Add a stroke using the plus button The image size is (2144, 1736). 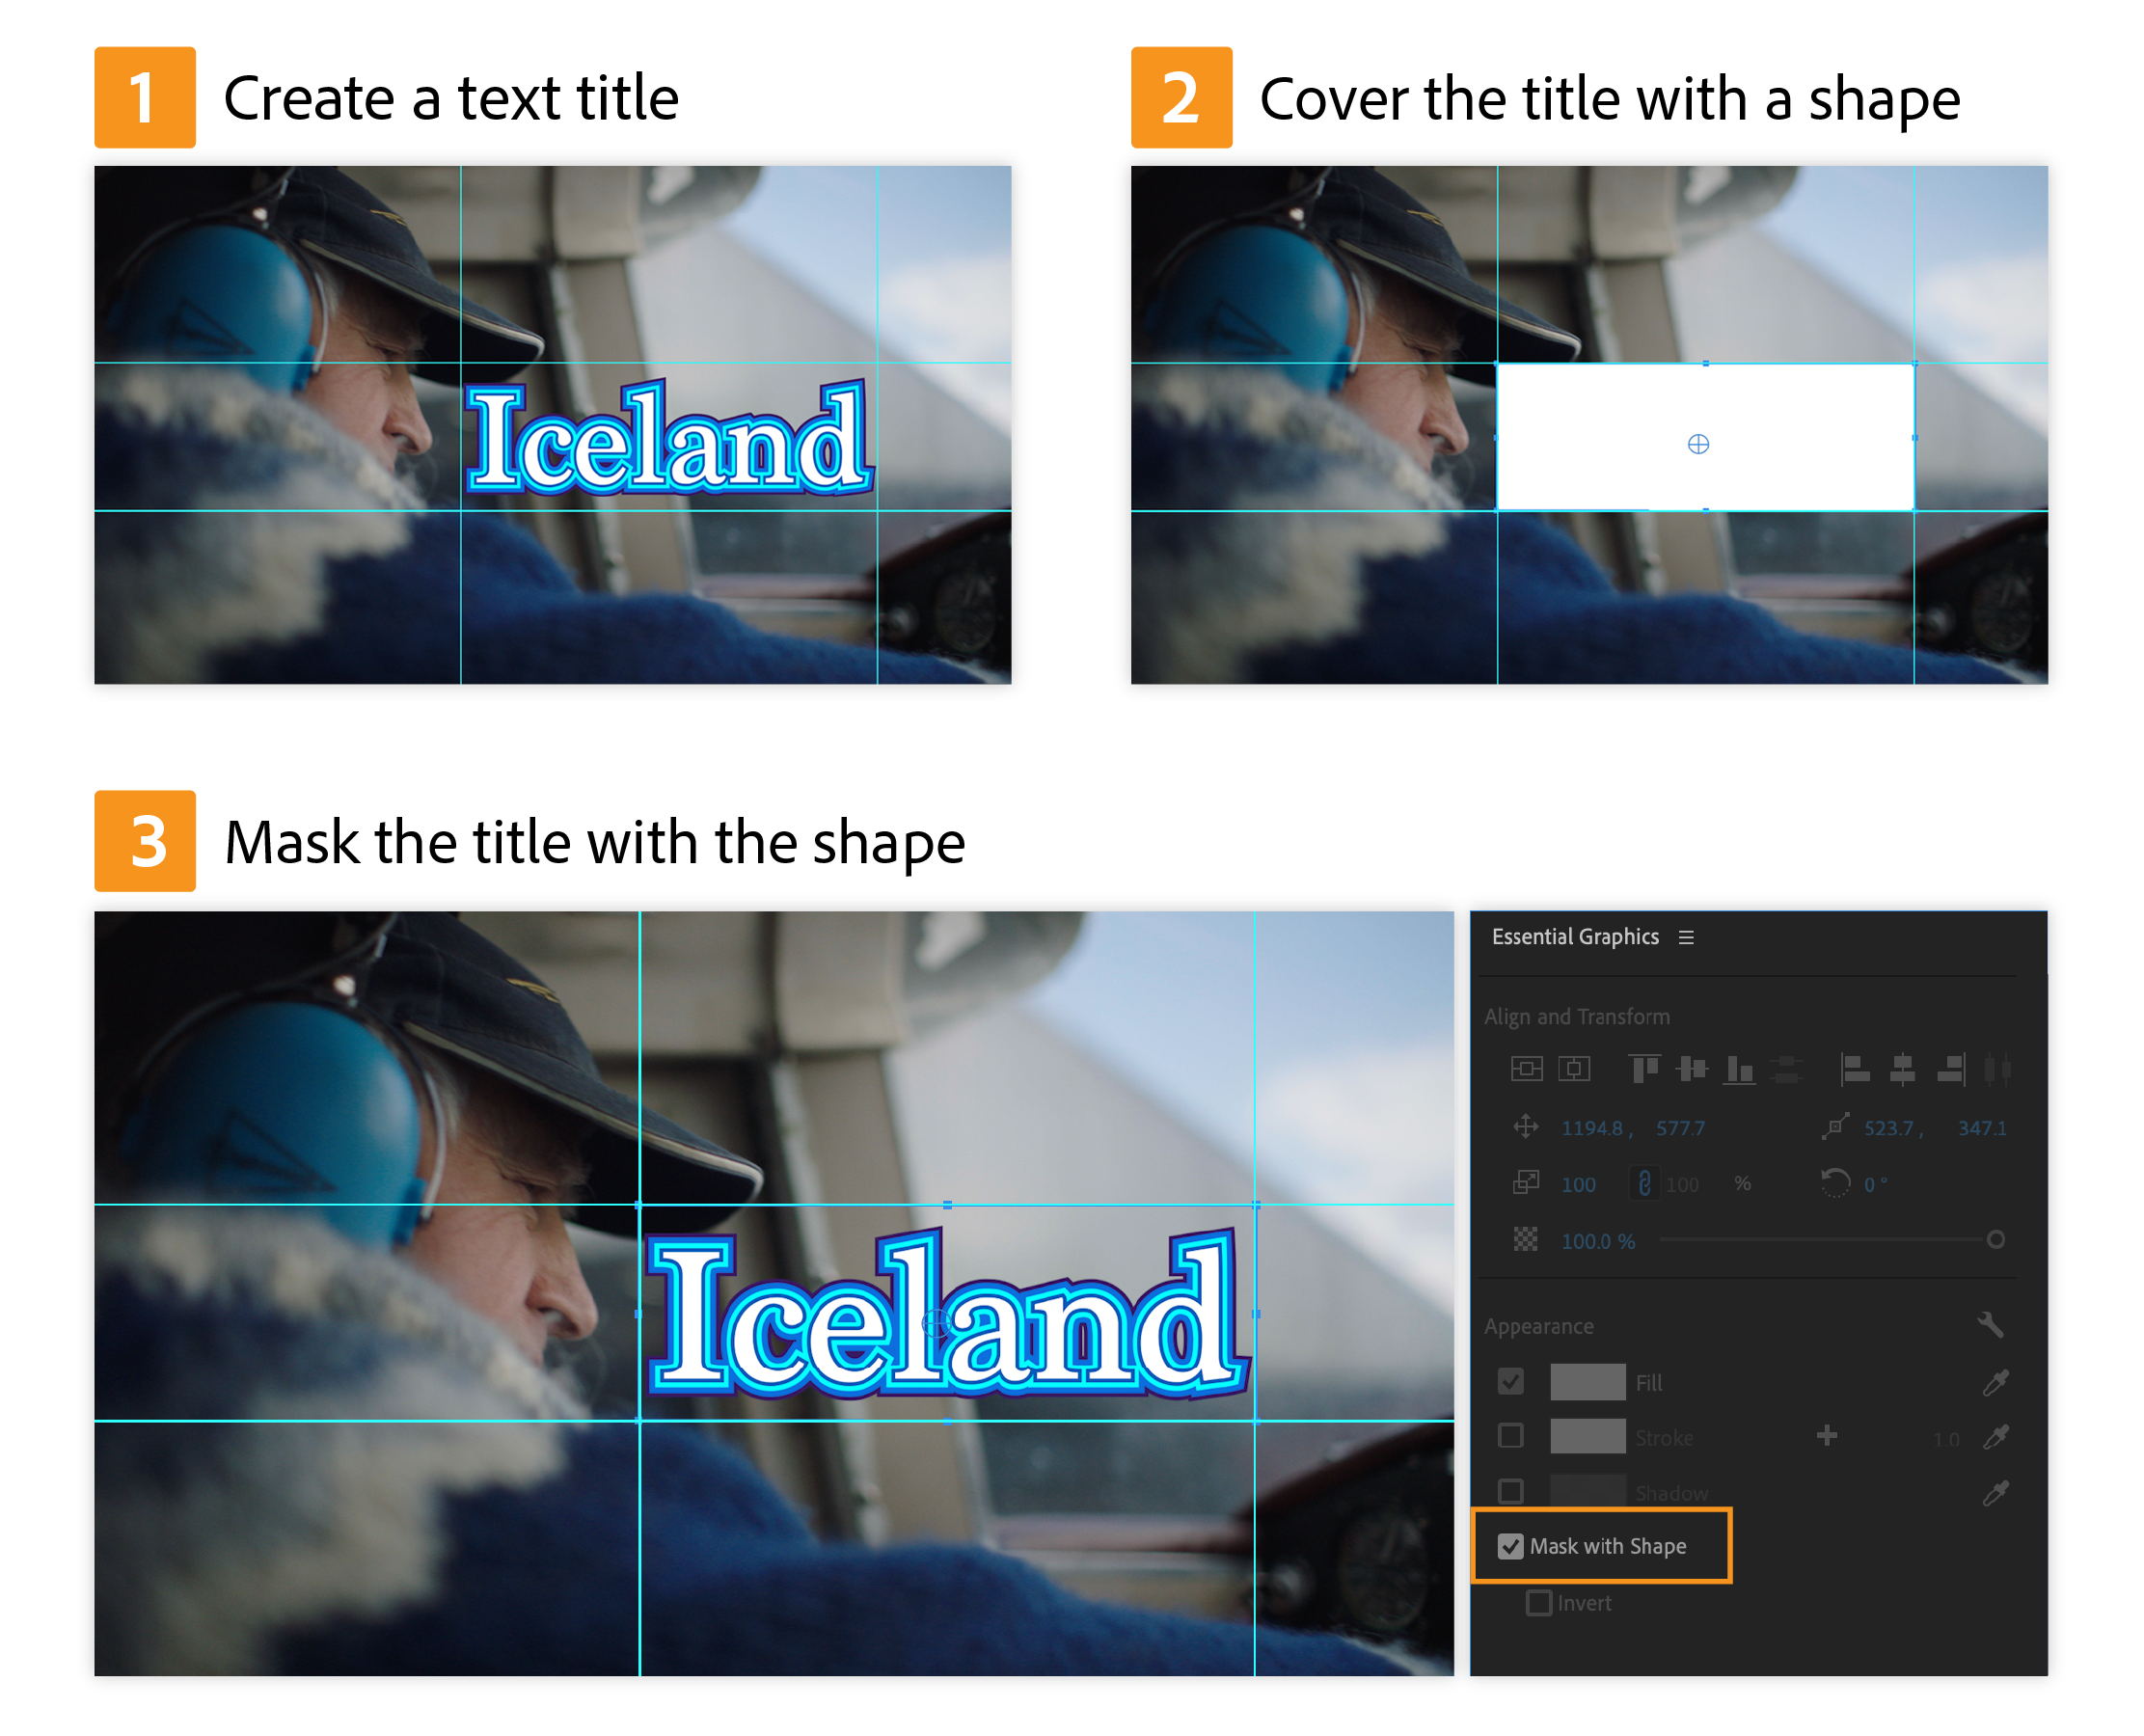pyautogui.click(x=1828, y=1436)
